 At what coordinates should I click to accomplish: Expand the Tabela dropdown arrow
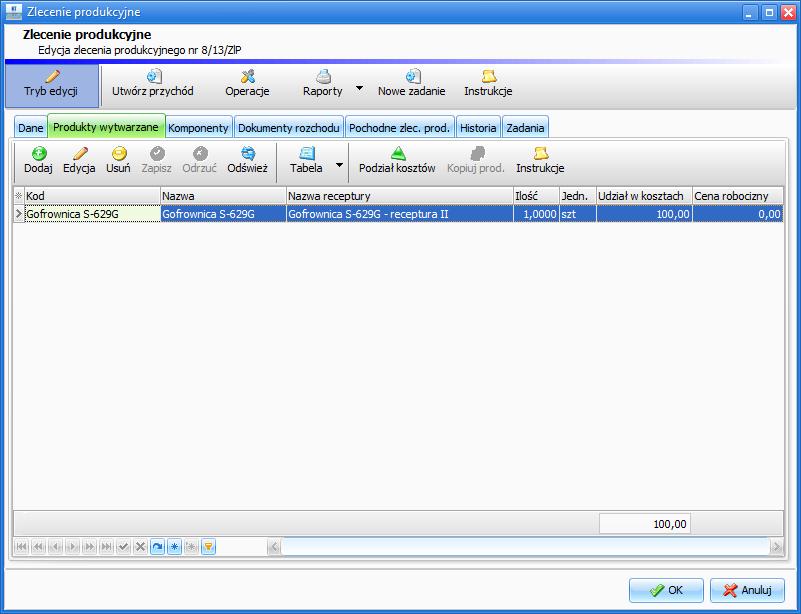click(339, 165)
